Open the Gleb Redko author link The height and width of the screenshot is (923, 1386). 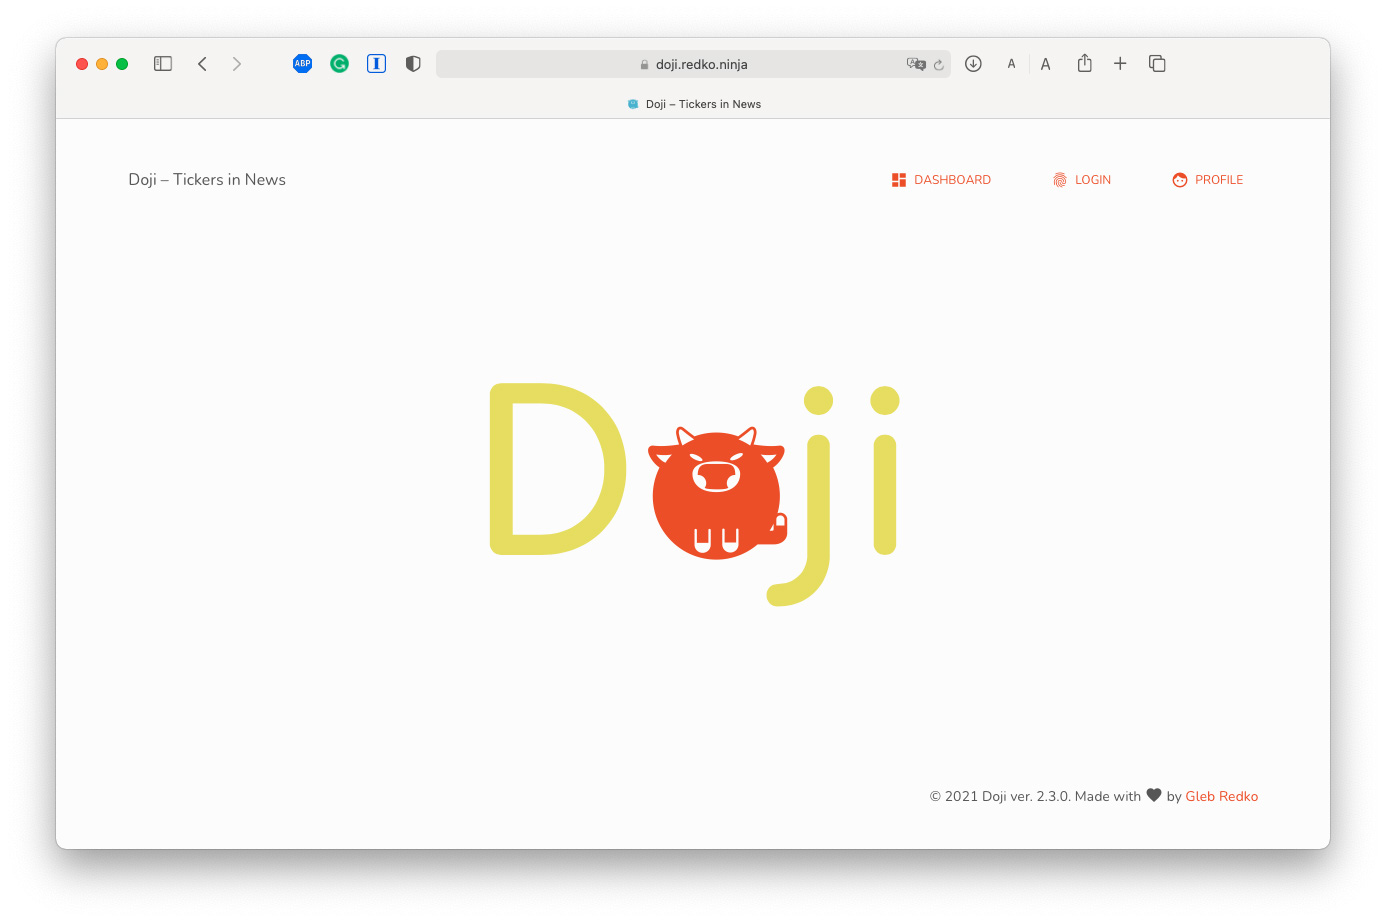tap(1221, 796)
